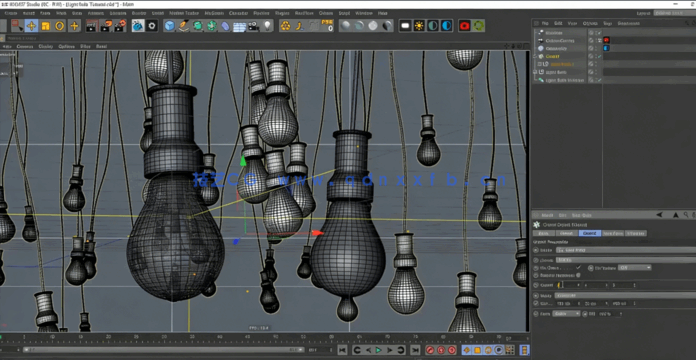This screenshot has height=360, width=696.
Task: Open the Motion Tracker menu
Action: coord(184,13)
